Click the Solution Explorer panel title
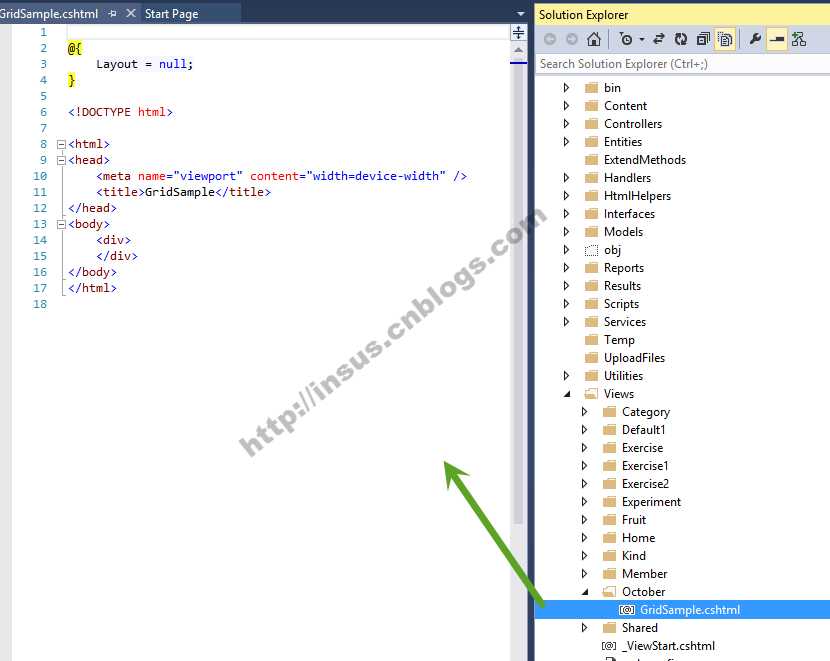 point(583,15)
